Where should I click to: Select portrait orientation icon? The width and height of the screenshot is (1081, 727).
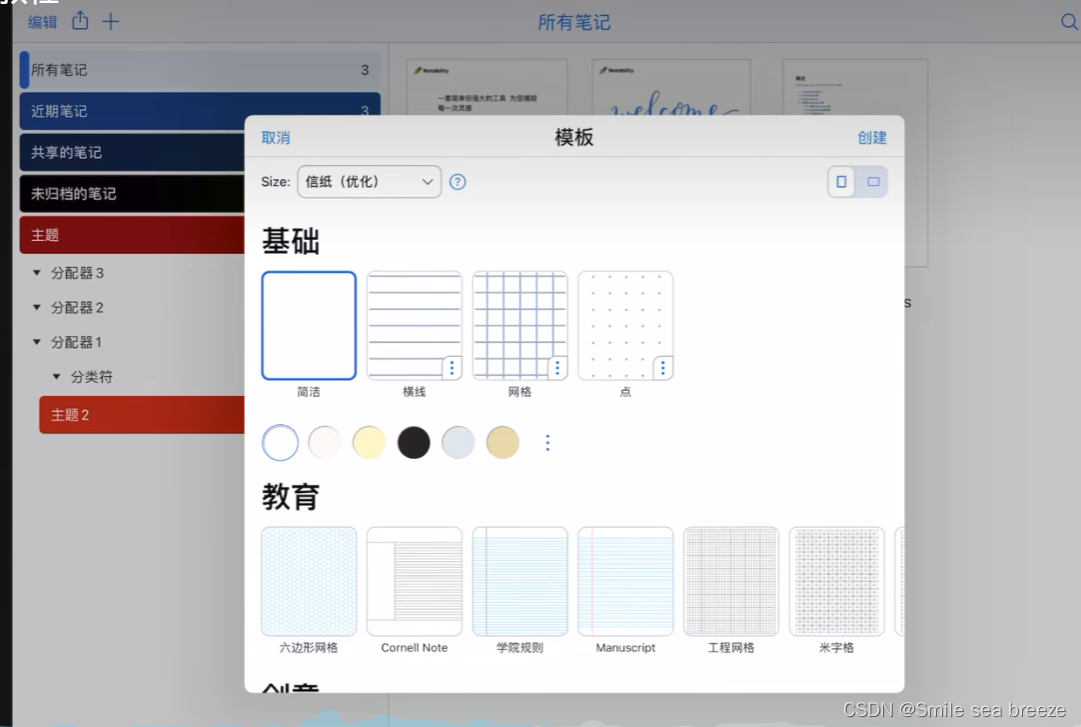[x=841, y=182]
